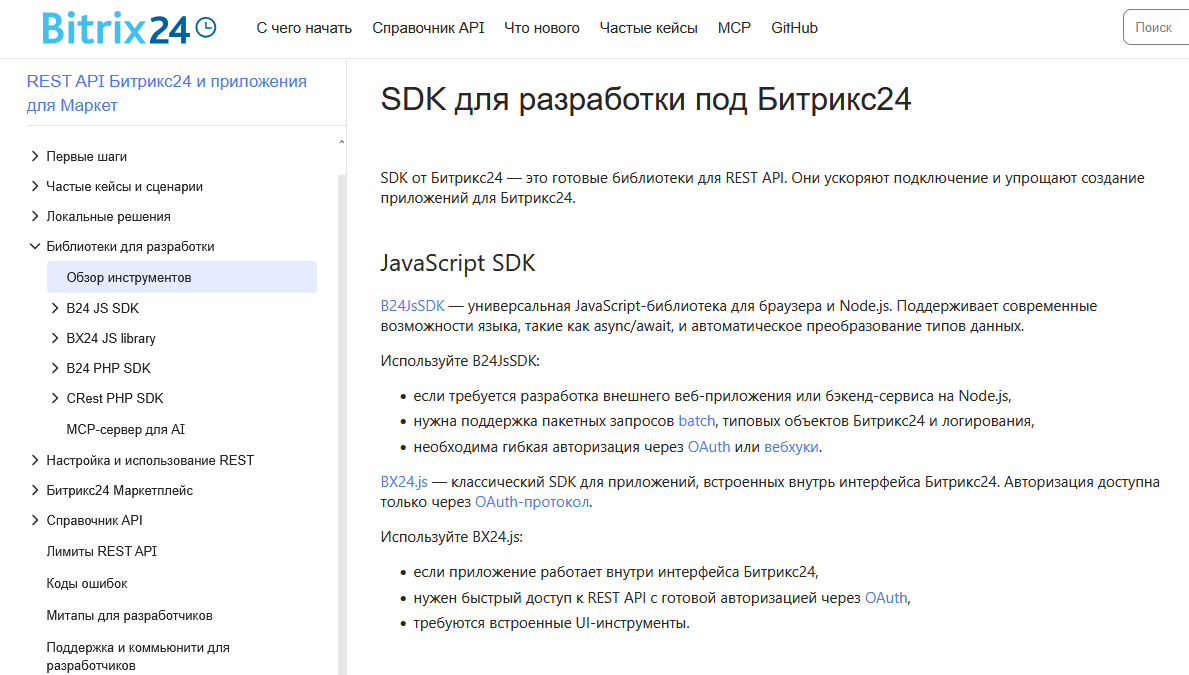Screen dimensions: 1189x675
Task: Select 'Обзор инструментов' in sidebar
Action: coord(182,278)
